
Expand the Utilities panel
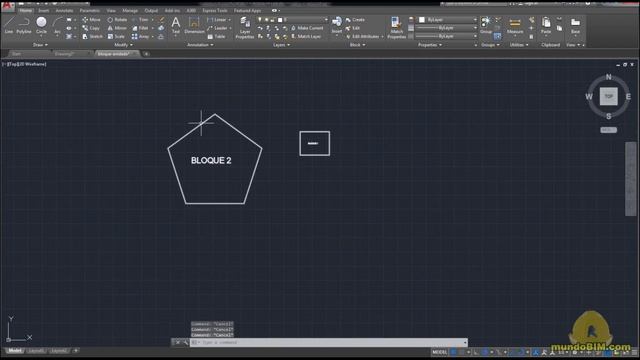pyautogui.click(x=519, y=45)
